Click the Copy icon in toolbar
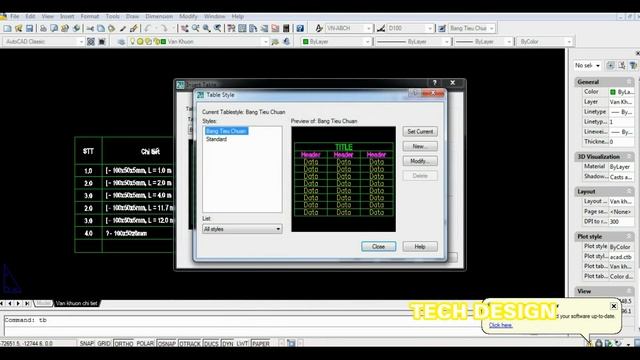Viewport: 640px width, 360px height. (x=101, y=28)
